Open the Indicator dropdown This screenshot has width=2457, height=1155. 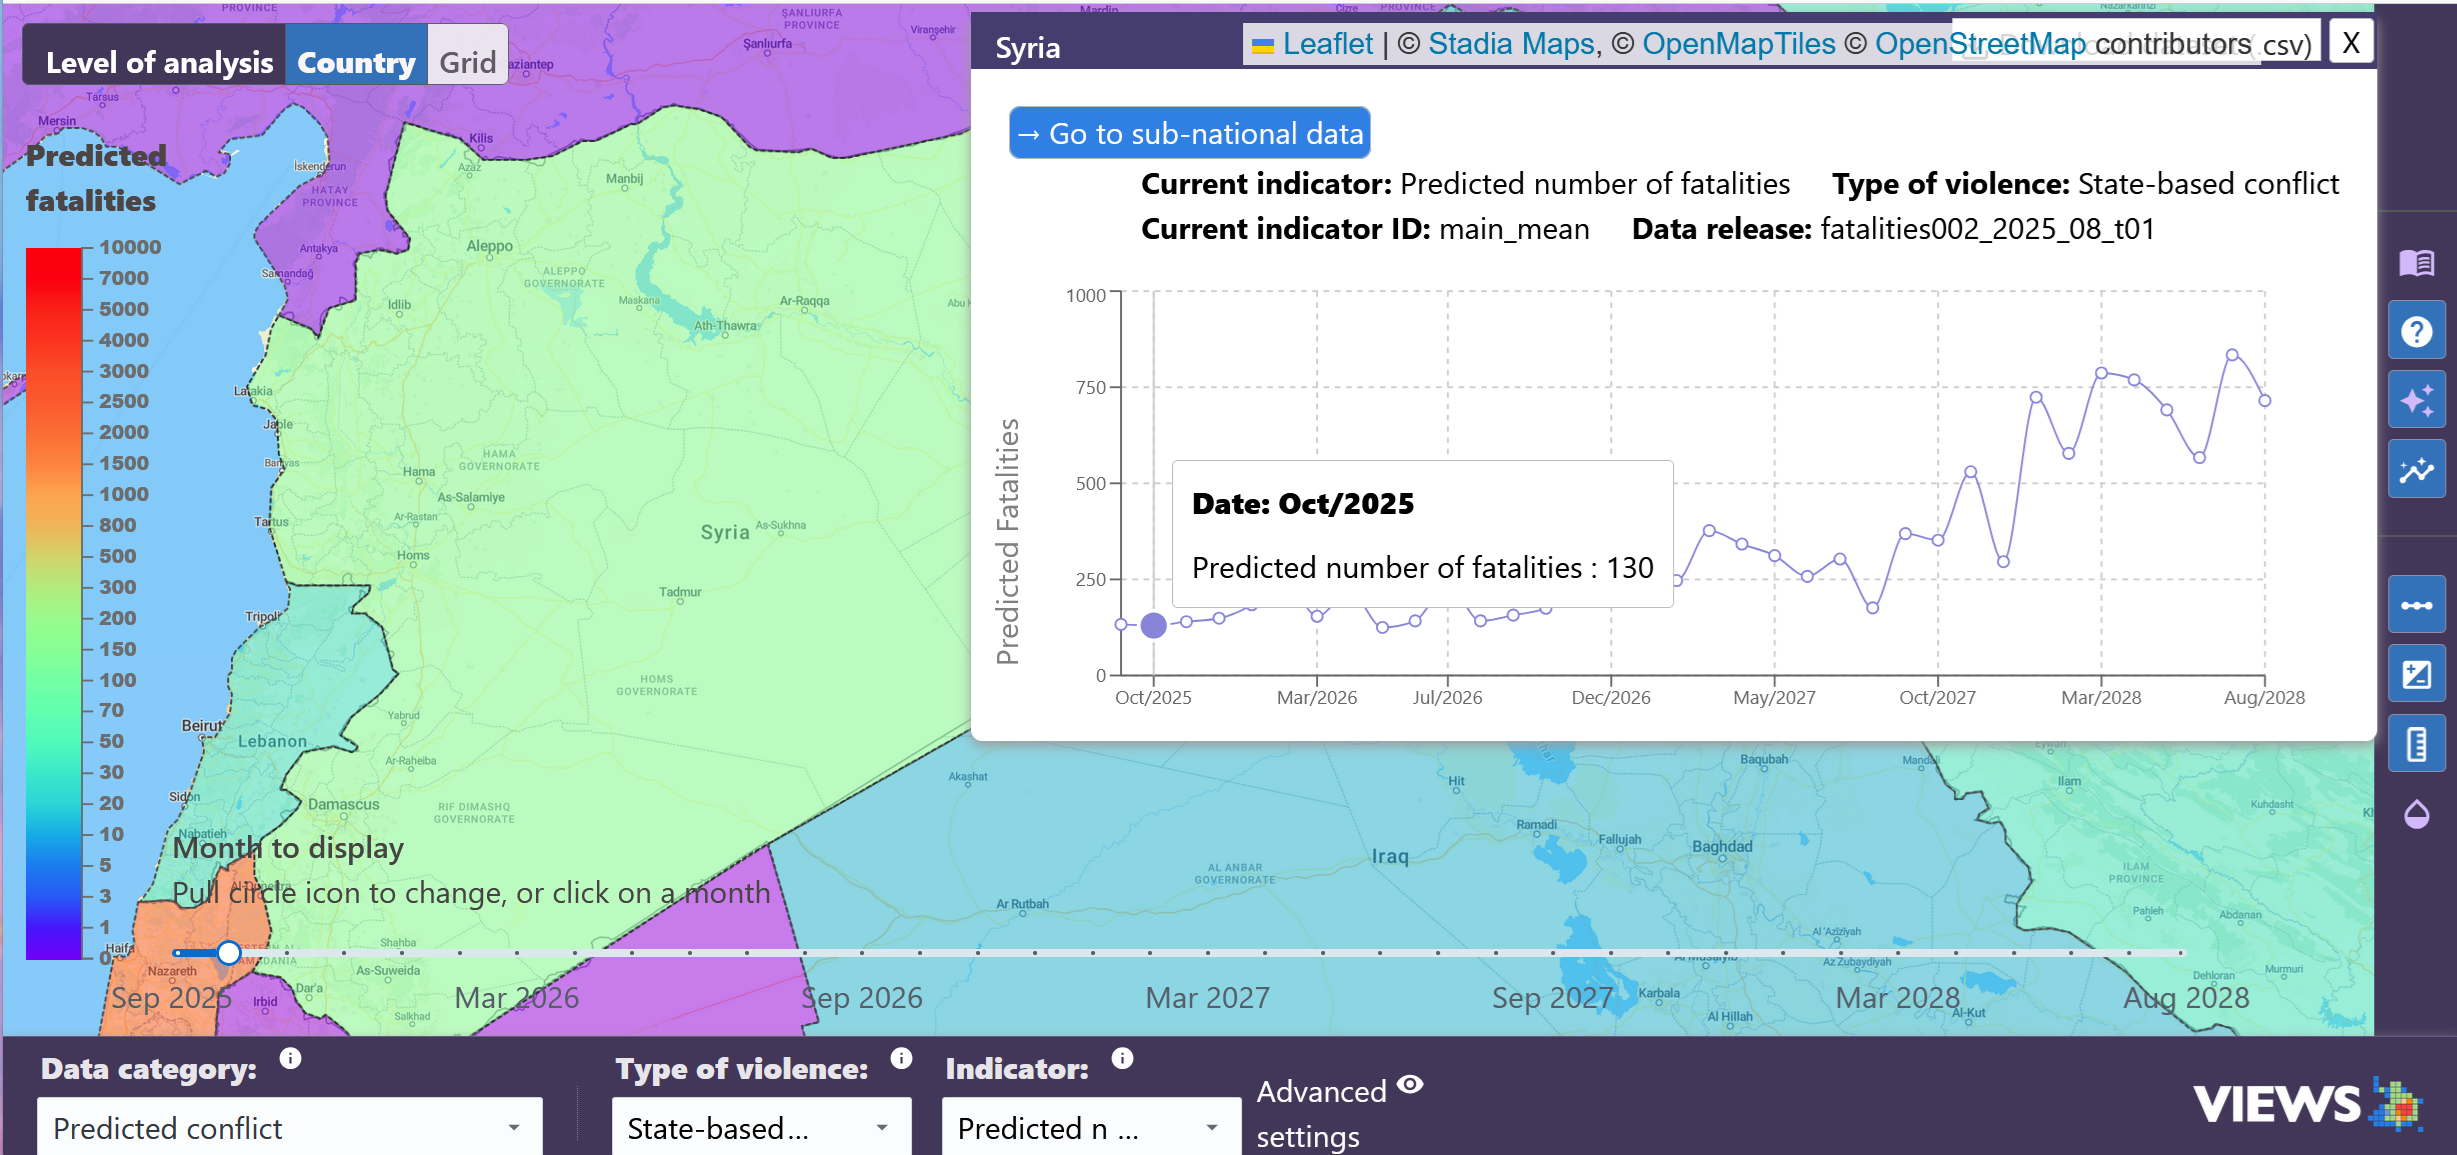(x=1090, y=1128)
